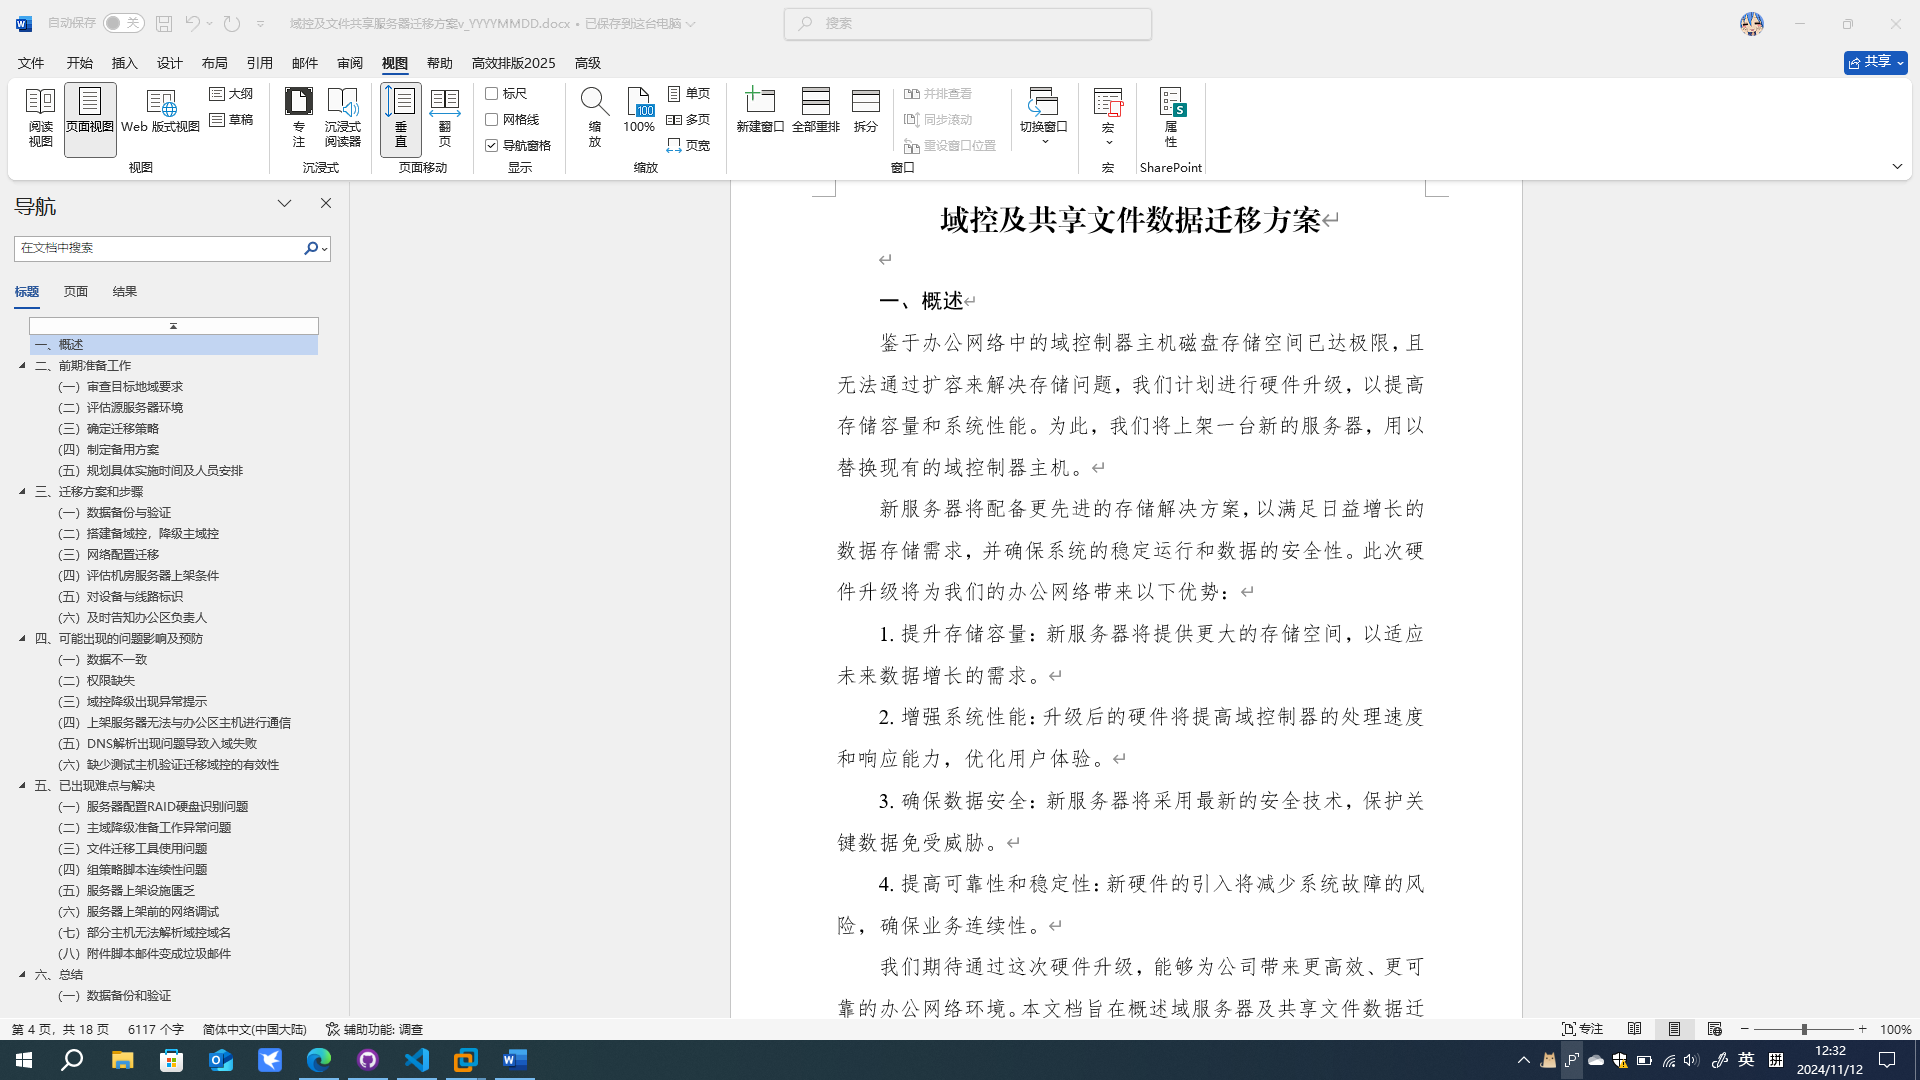Collapse 三、迁移方案和步骤 heading in navigation
Viewport: 1920px width, 1080px height.
(22, 491)
